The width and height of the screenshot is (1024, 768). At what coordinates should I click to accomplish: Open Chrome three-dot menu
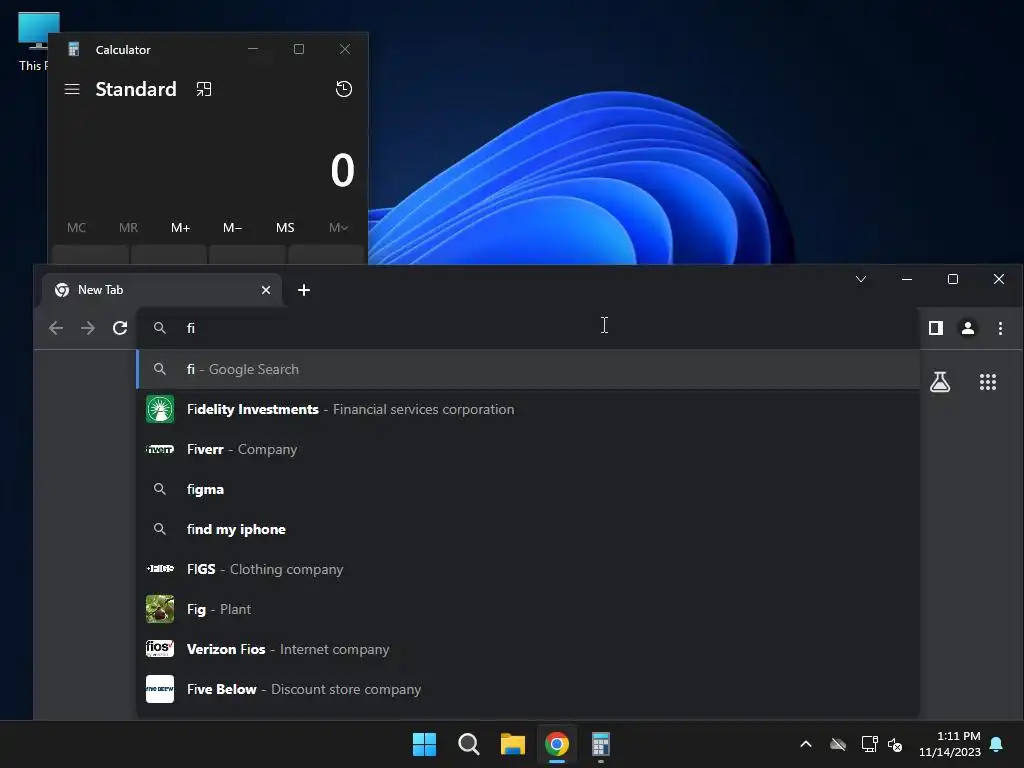pyautogui.click(x=1000, y=328)
